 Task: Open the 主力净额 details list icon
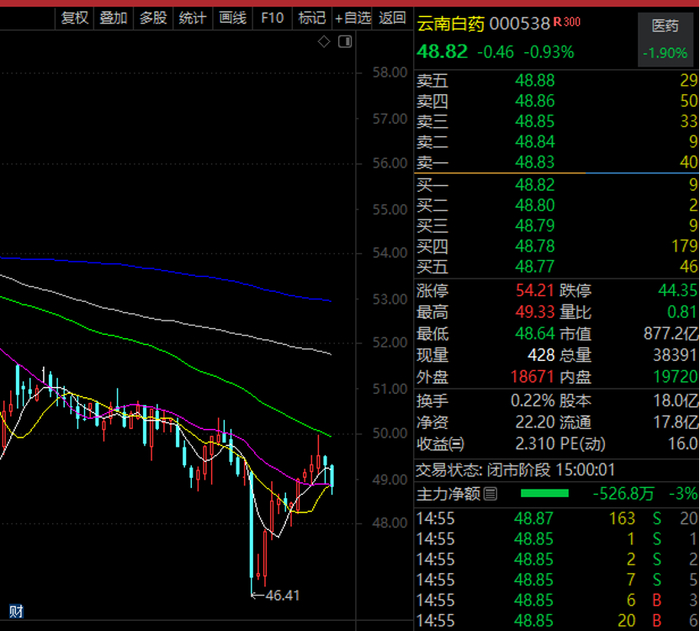click(490, 494)
